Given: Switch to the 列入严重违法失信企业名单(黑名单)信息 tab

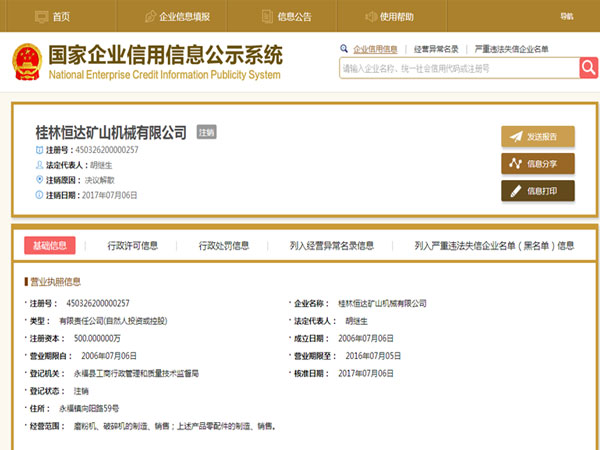Looking at the screenshot, I should click(494, 246).
